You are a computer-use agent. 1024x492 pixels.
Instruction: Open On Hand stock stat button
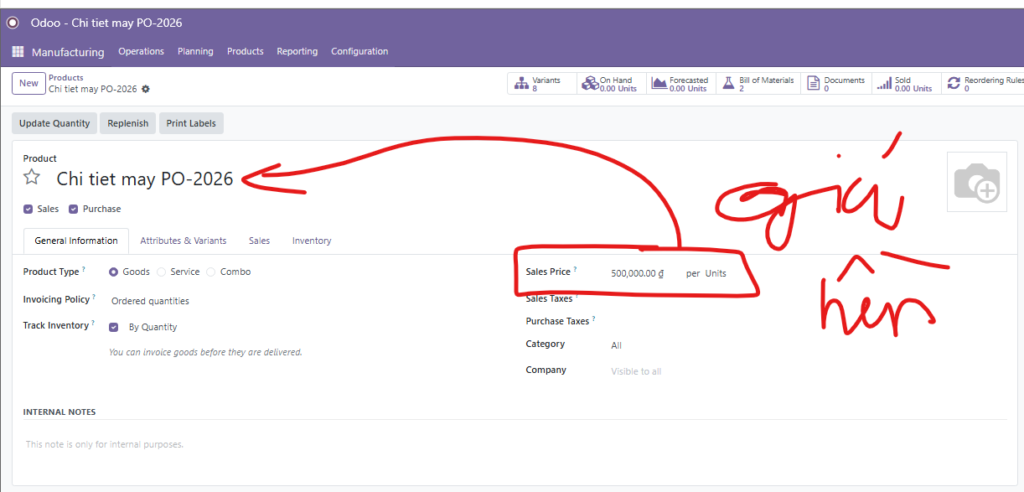608,84
